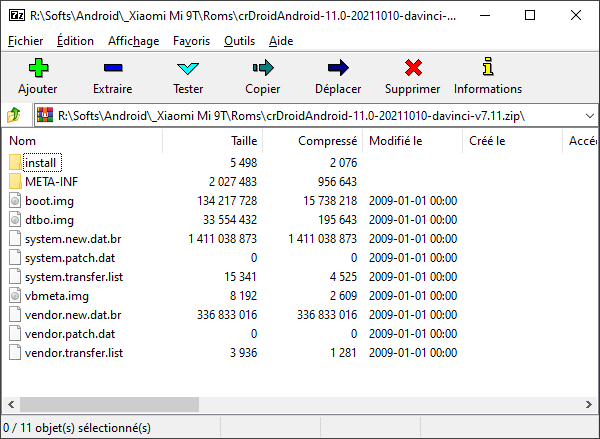Screen dimensions: 600x439
Task: Open the Affichage menu
Action: point(134,41)
